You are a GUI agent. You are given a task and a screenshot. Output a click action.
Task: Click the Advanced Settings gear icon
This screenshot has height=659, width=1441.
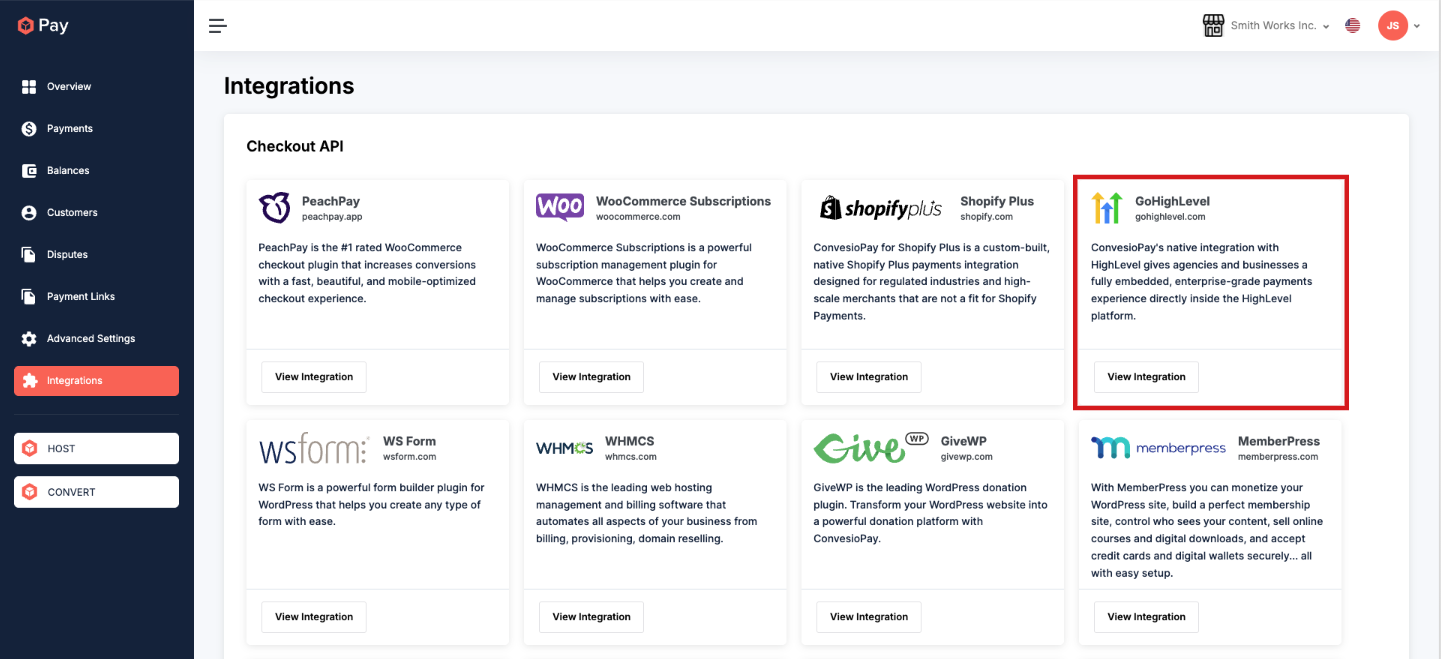[29, 339]
